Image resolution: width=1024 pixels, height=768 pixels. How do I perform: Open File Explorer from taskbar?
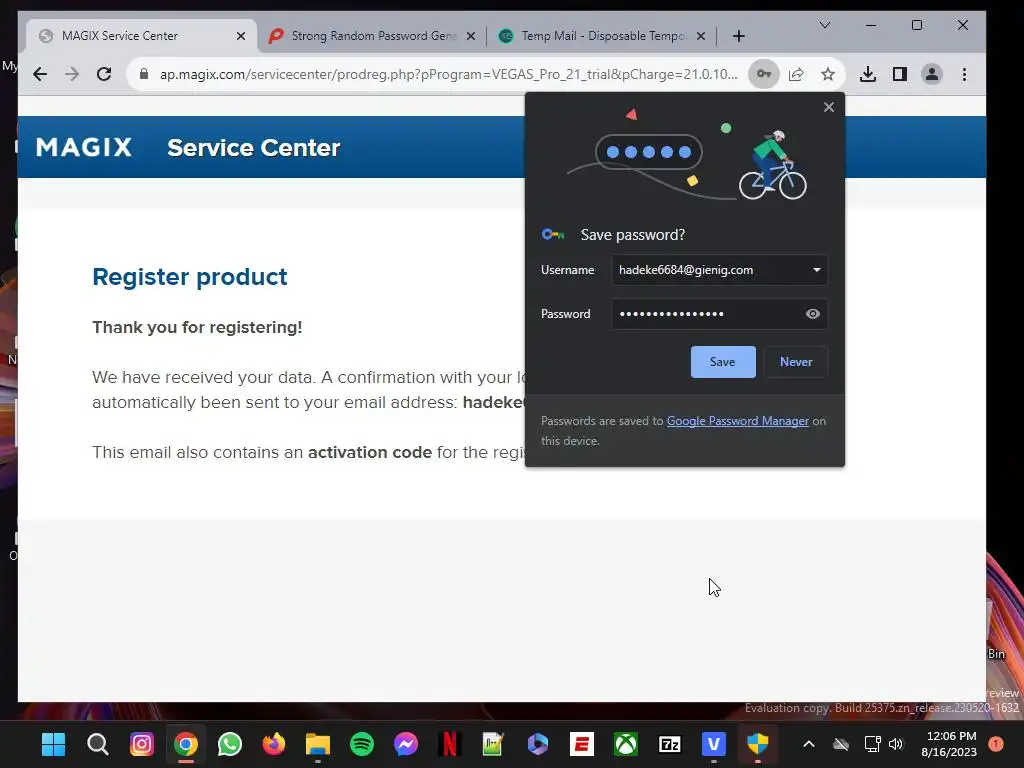(318, 744)
